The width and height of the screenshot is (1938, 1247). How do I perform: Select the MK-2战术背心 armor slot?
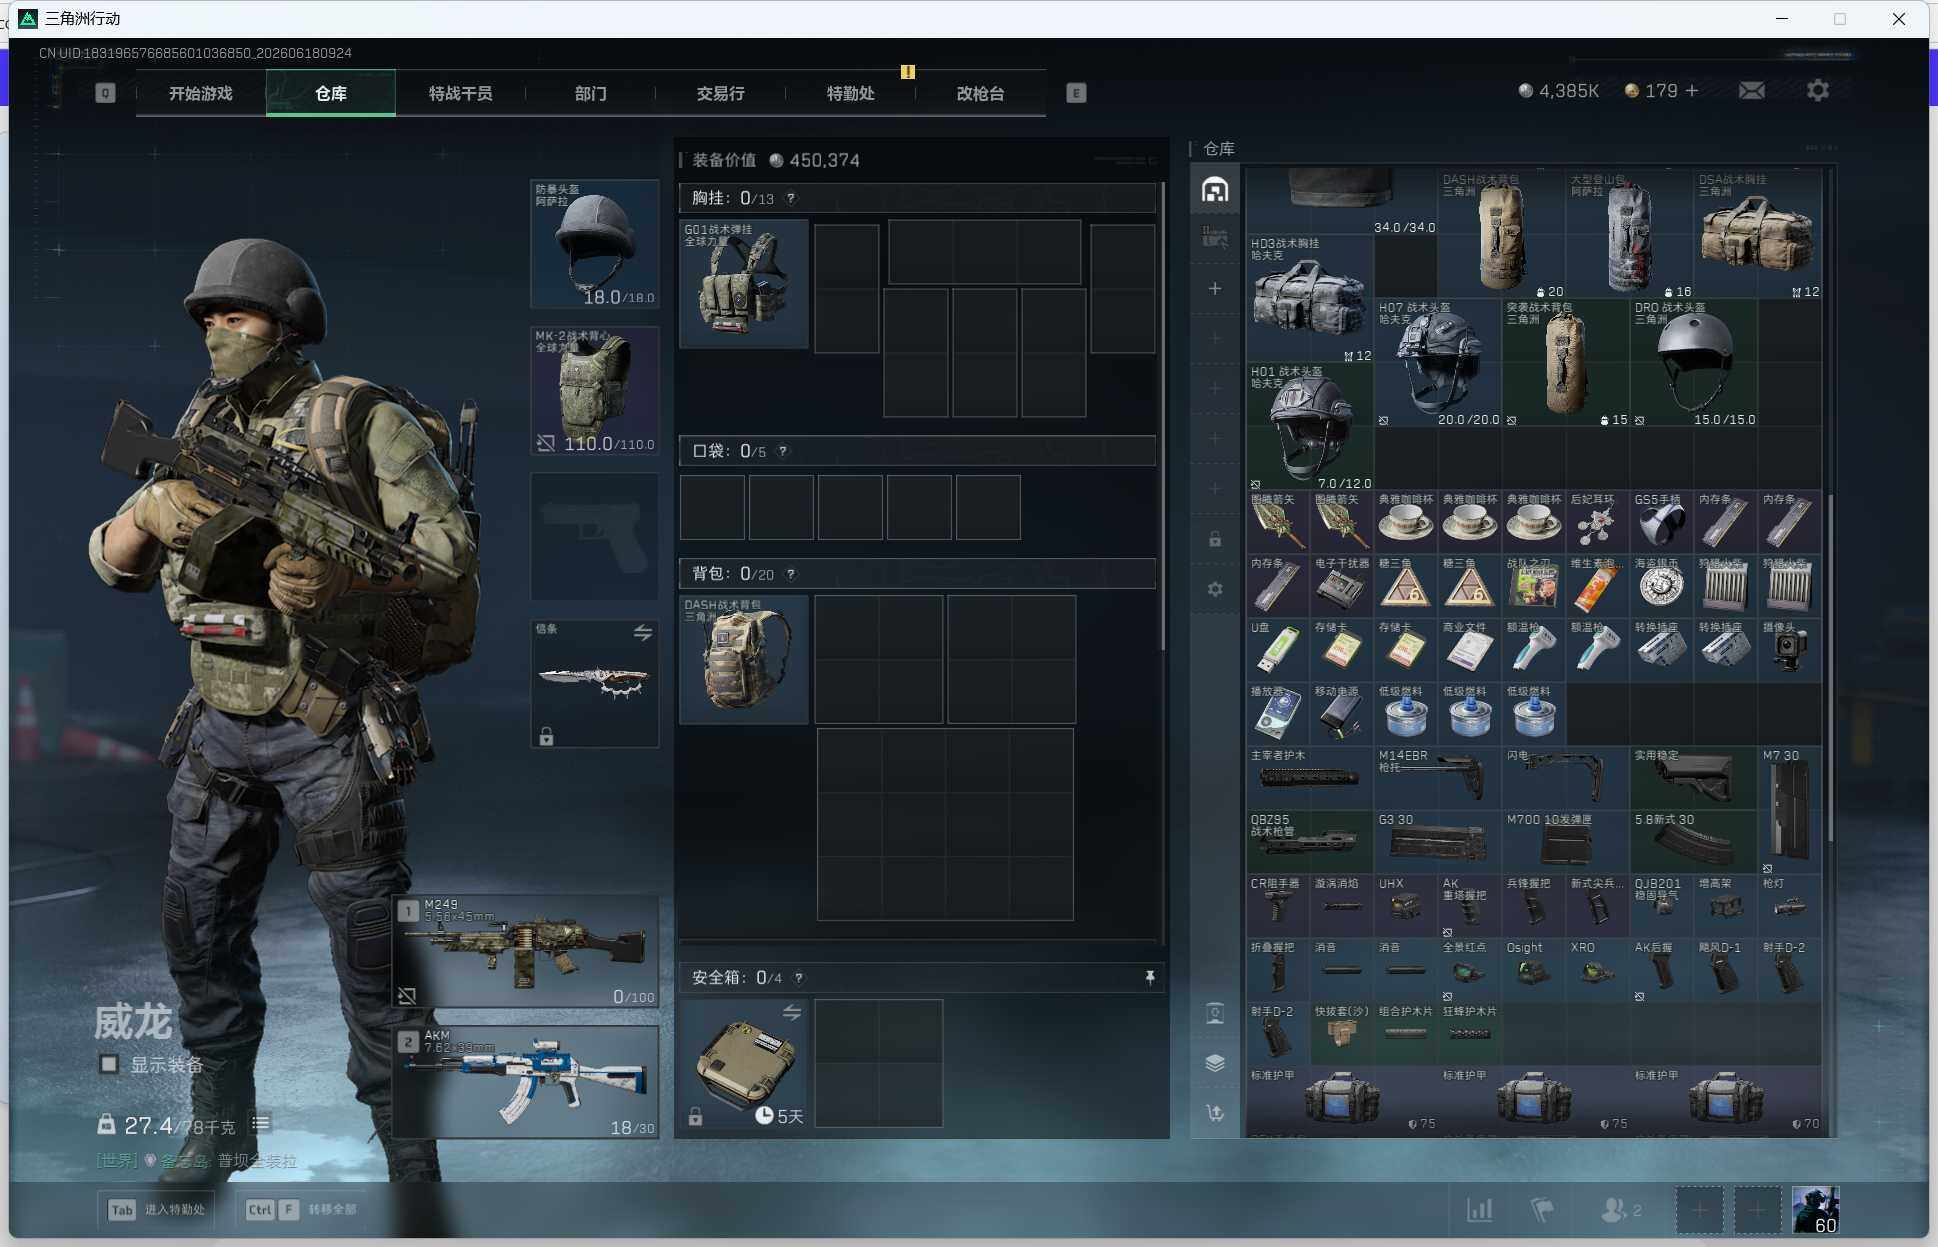594,390
